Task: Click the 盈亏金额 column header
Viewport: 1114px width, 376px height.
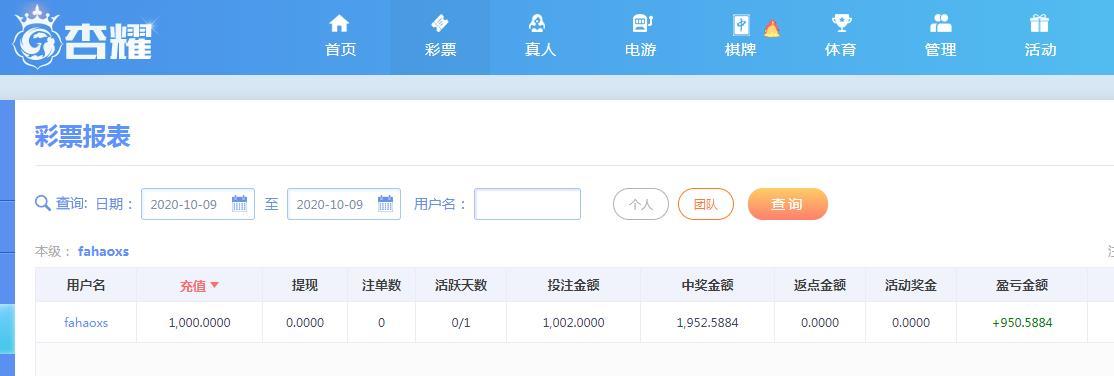Action: click(1022, 285)
